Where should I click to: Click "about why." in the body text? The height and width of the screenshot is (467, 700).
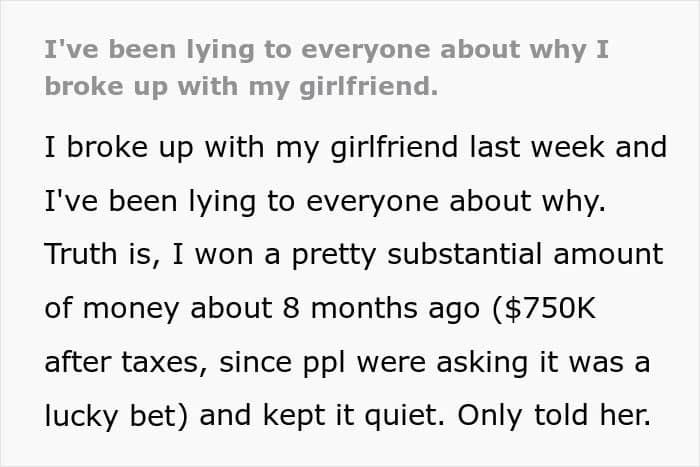[562, 201]
